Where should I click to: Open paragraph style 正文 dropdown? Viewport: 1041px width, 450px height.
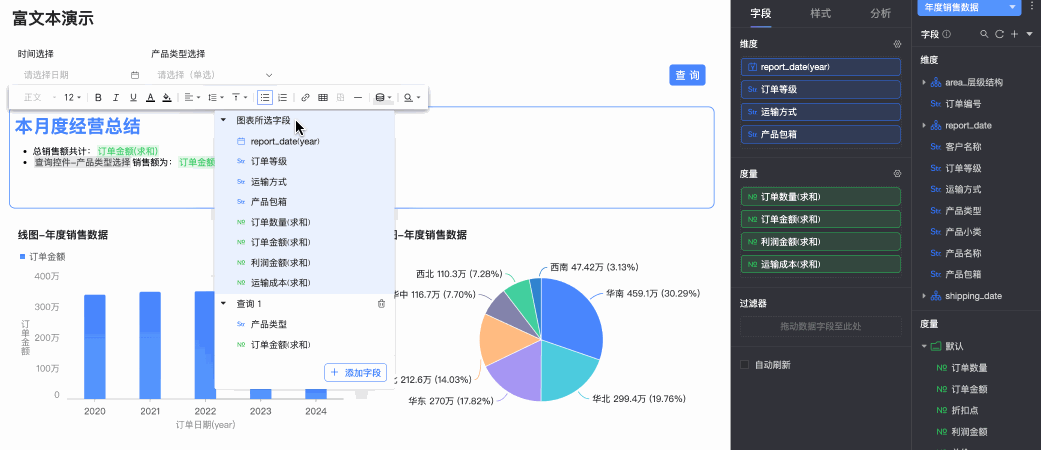point(39,98)
